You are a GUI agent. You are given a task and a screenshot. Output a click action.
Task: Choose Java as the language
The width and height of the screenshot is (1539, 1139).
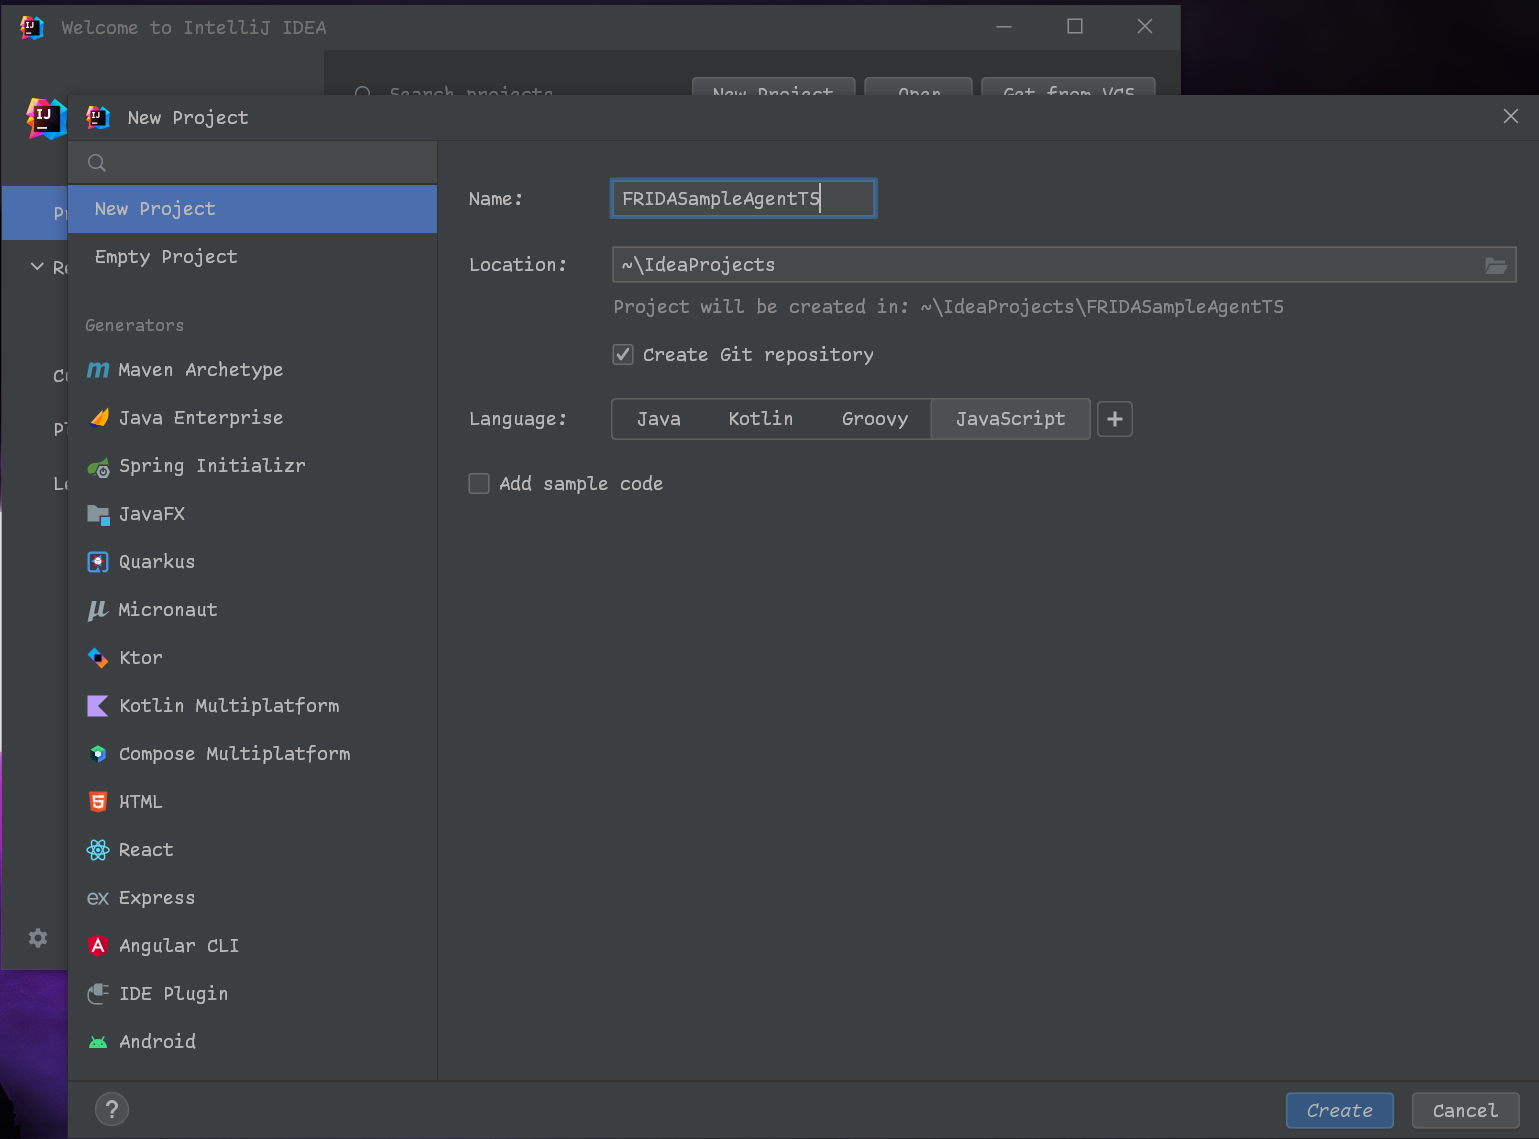(x=659, y=419)
